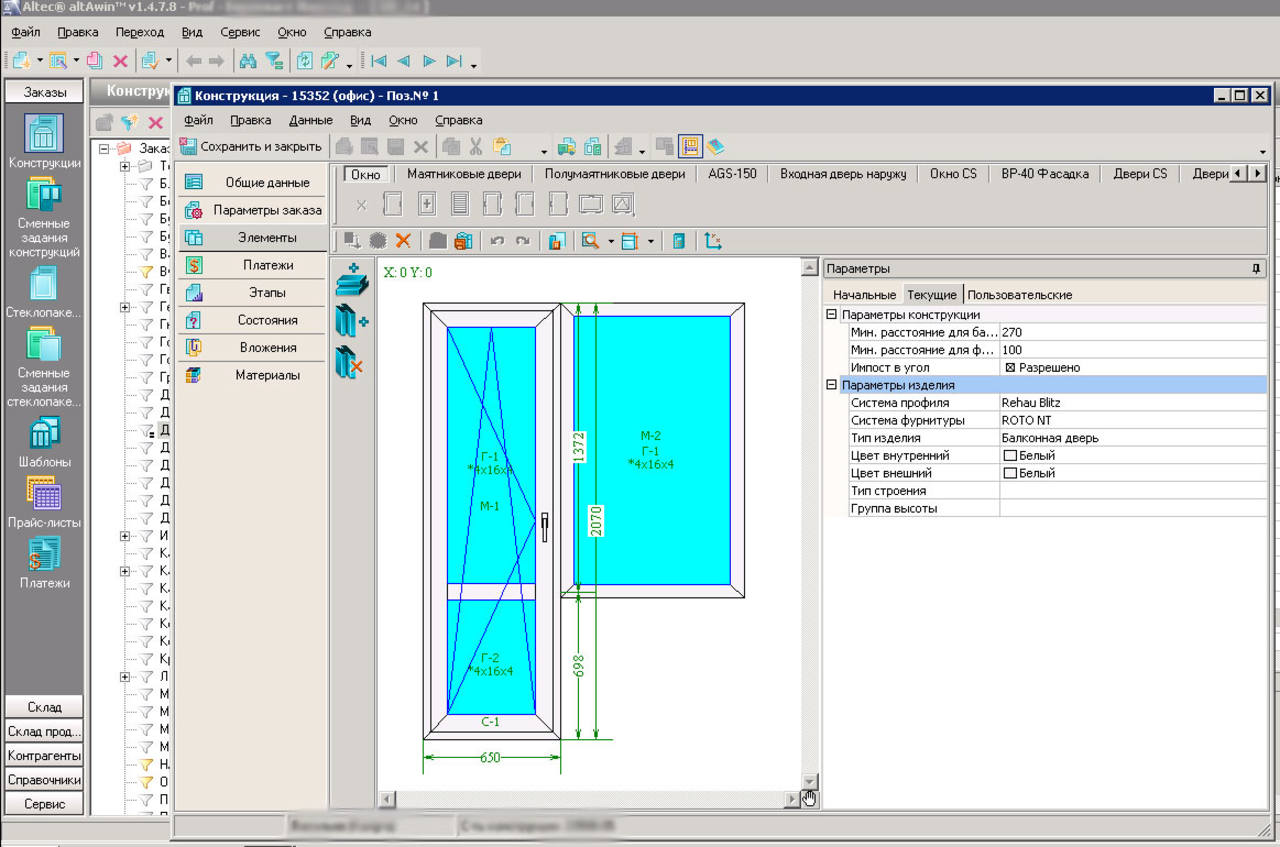Open the Параметры заказа section
The image size is (1280, 847).
point(253,210)
